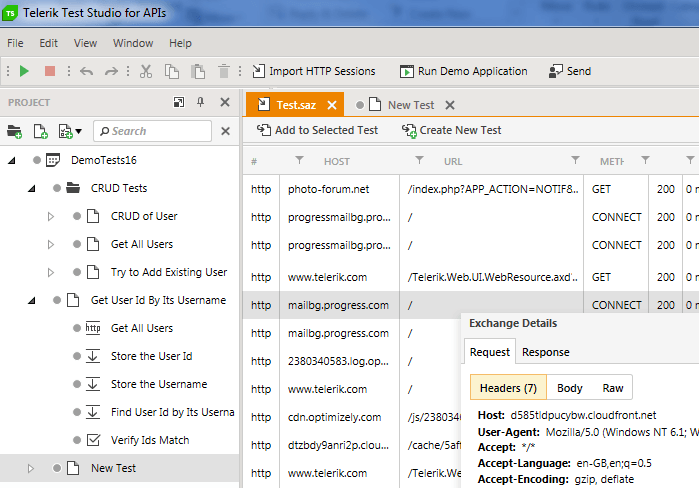Select the DemoTests16 project item
The width and height of the screenshot is (699, 488).
(103, 160)
